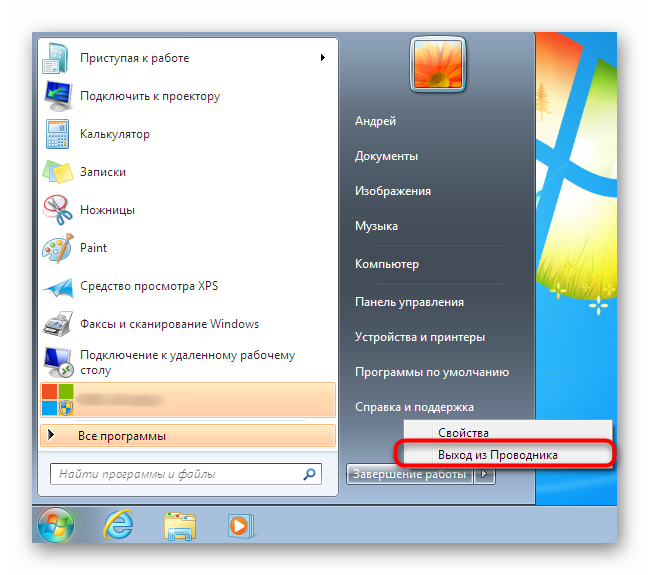Screen dimensions: 649x575
Task: Select Свойства in the context menu
Action: (508, 433)
